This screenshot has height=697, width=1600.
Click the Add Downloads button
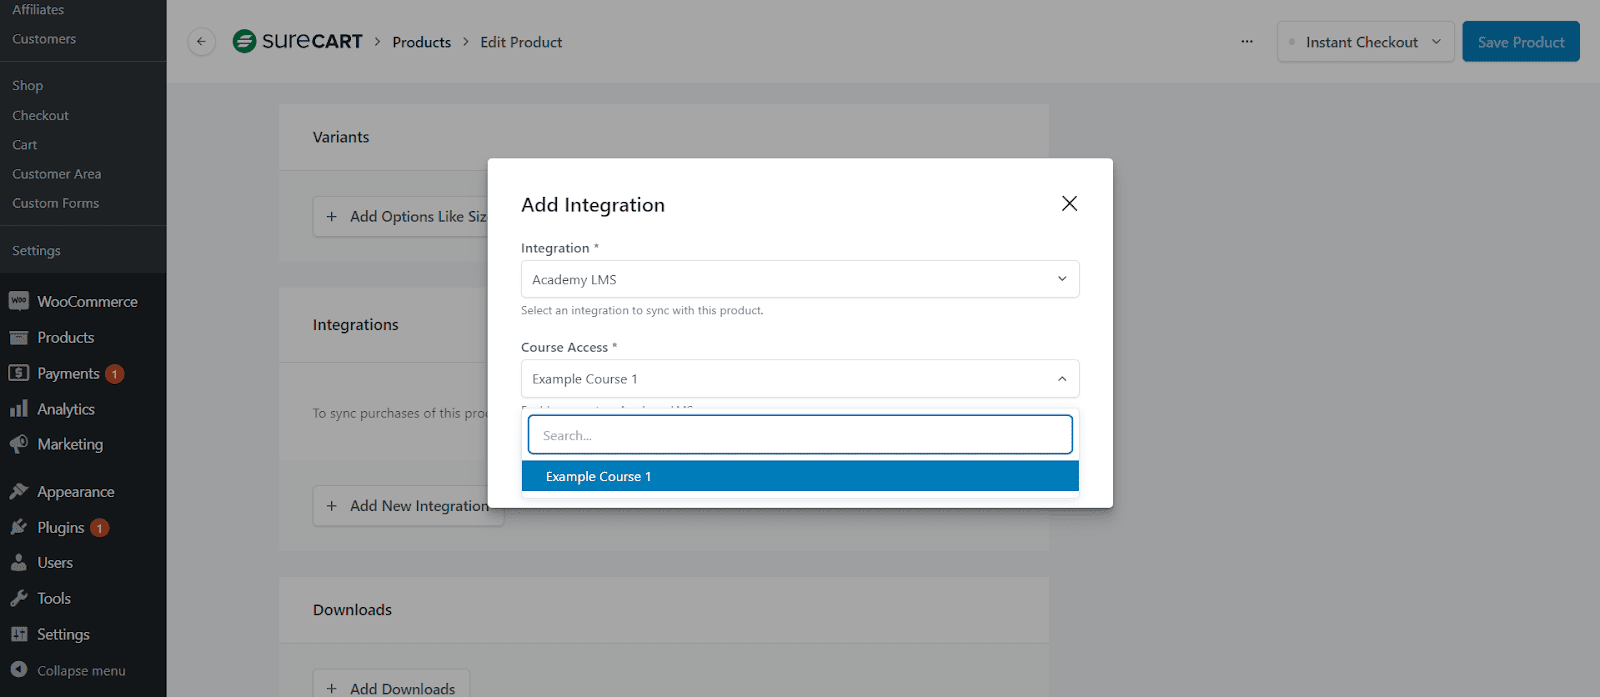[x=391, y=688]
